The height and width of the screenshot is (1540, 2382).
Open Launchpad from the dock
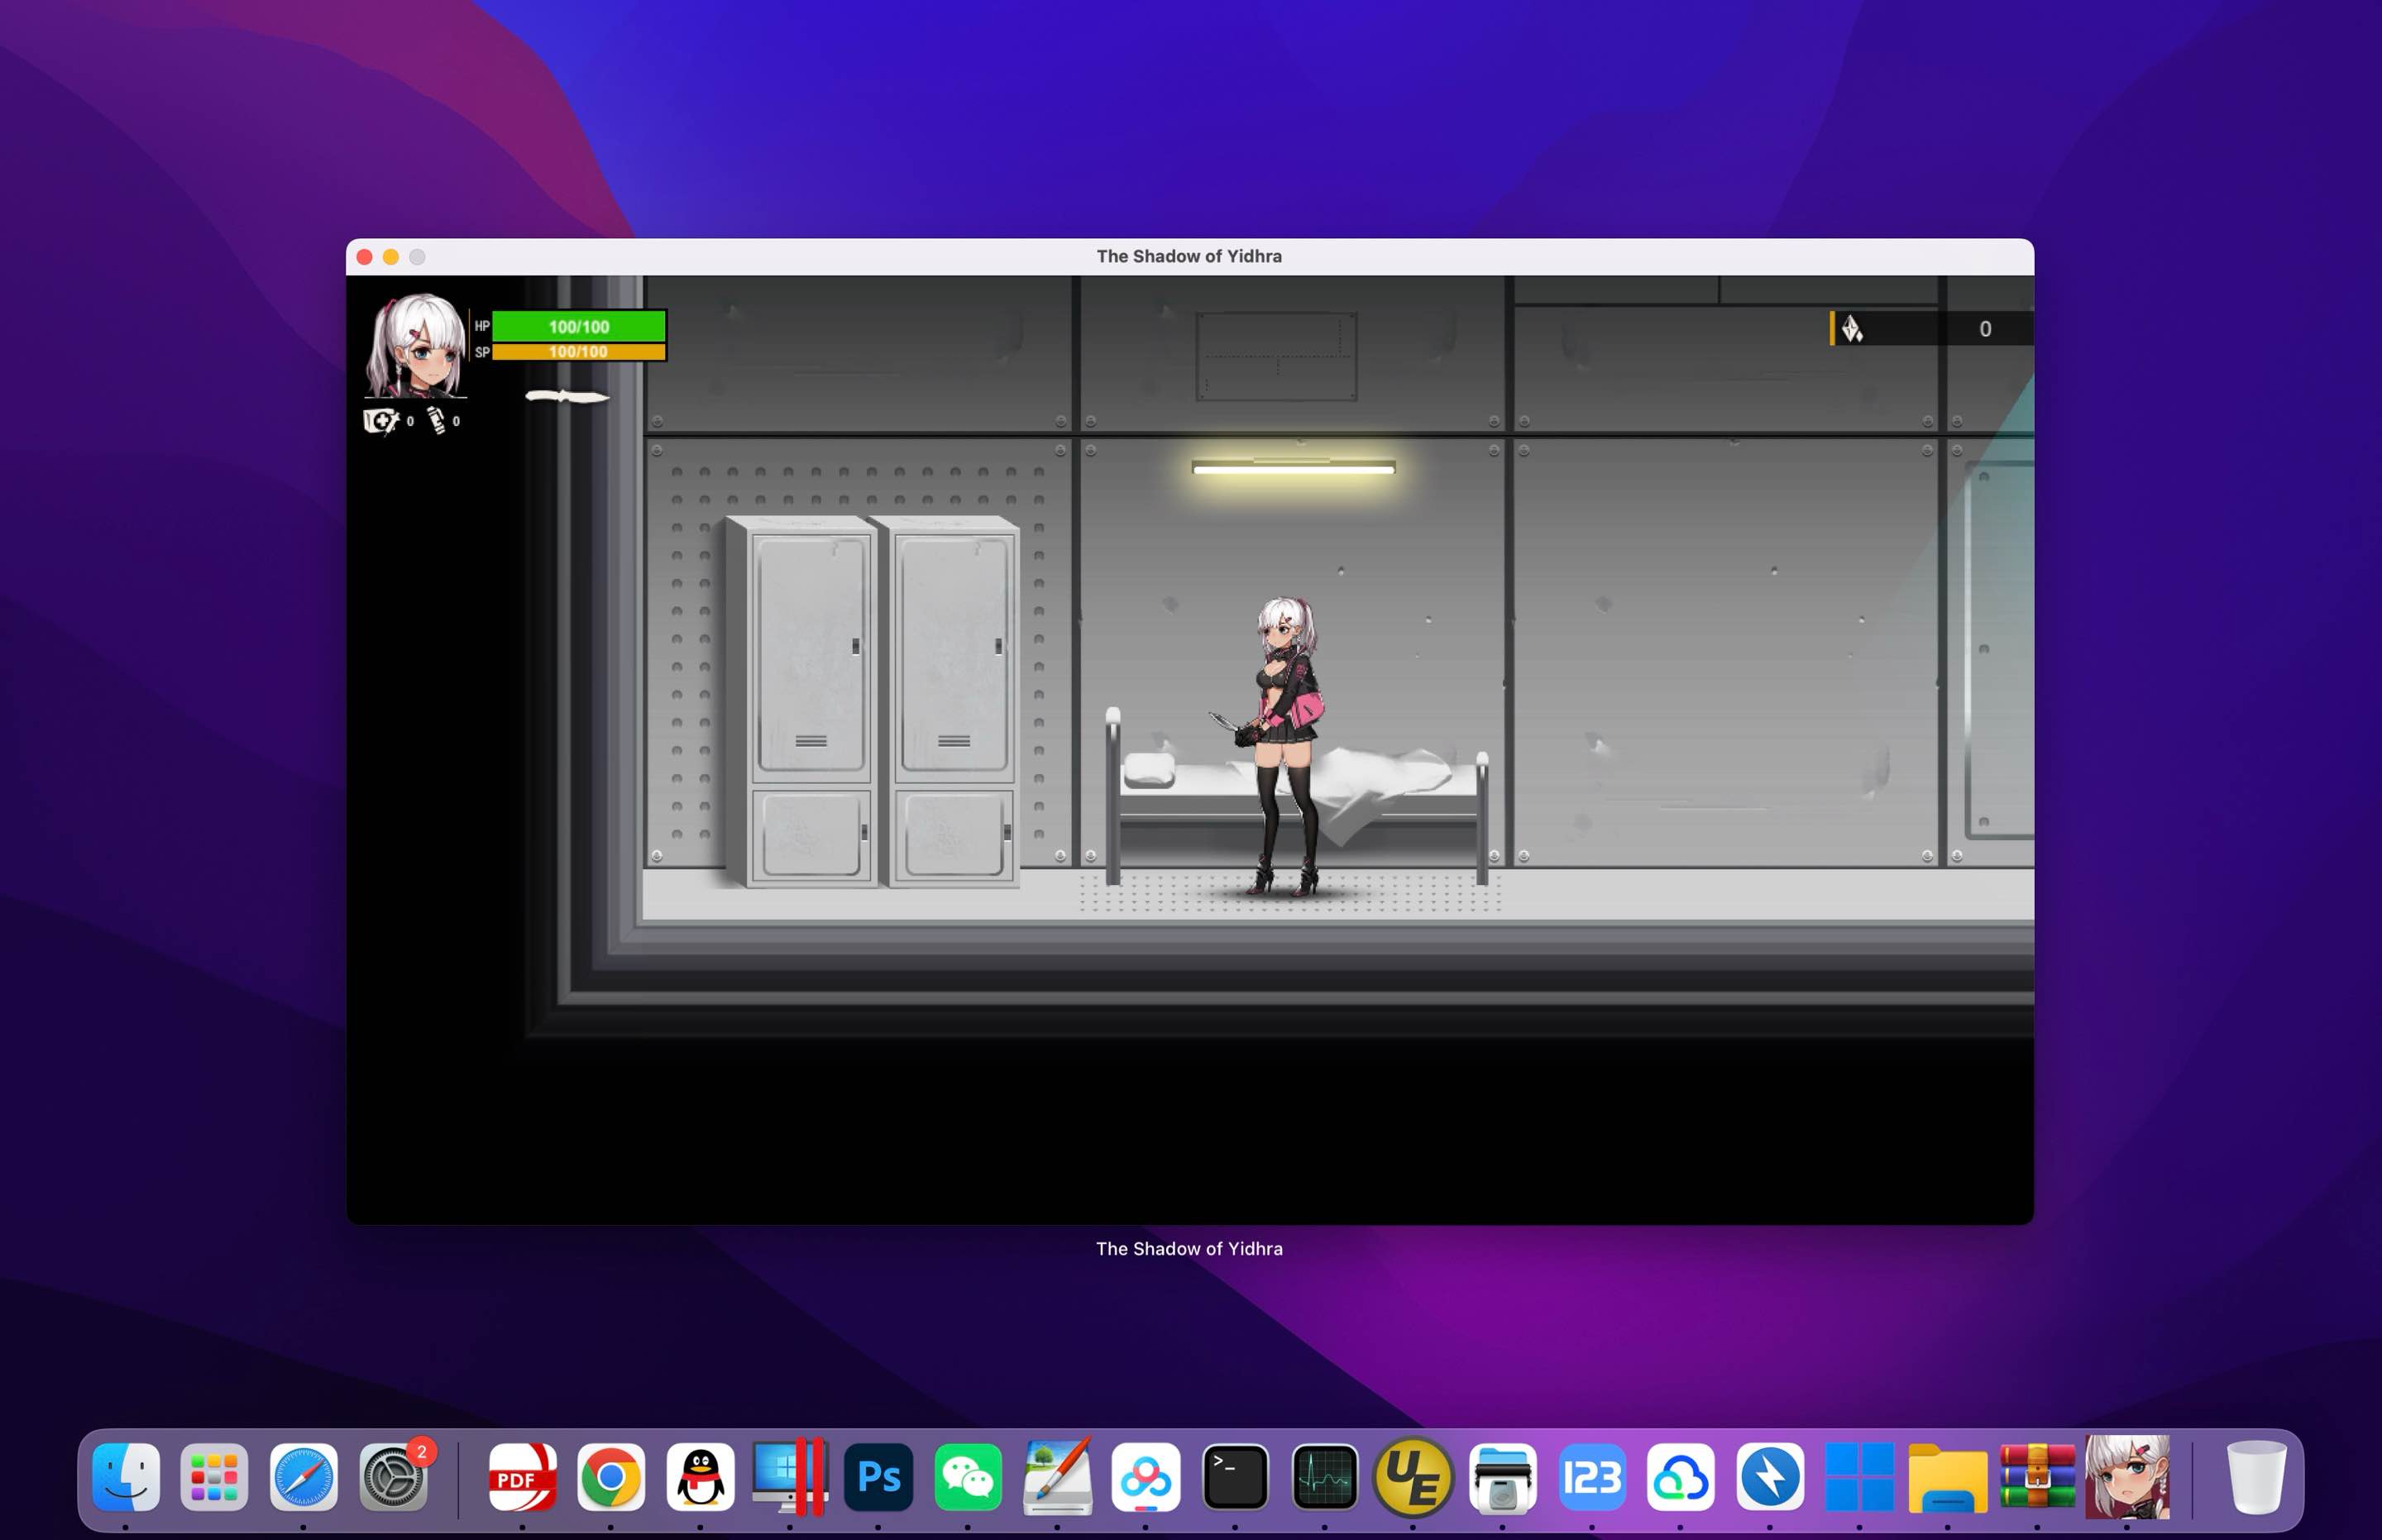[214, 1476]
